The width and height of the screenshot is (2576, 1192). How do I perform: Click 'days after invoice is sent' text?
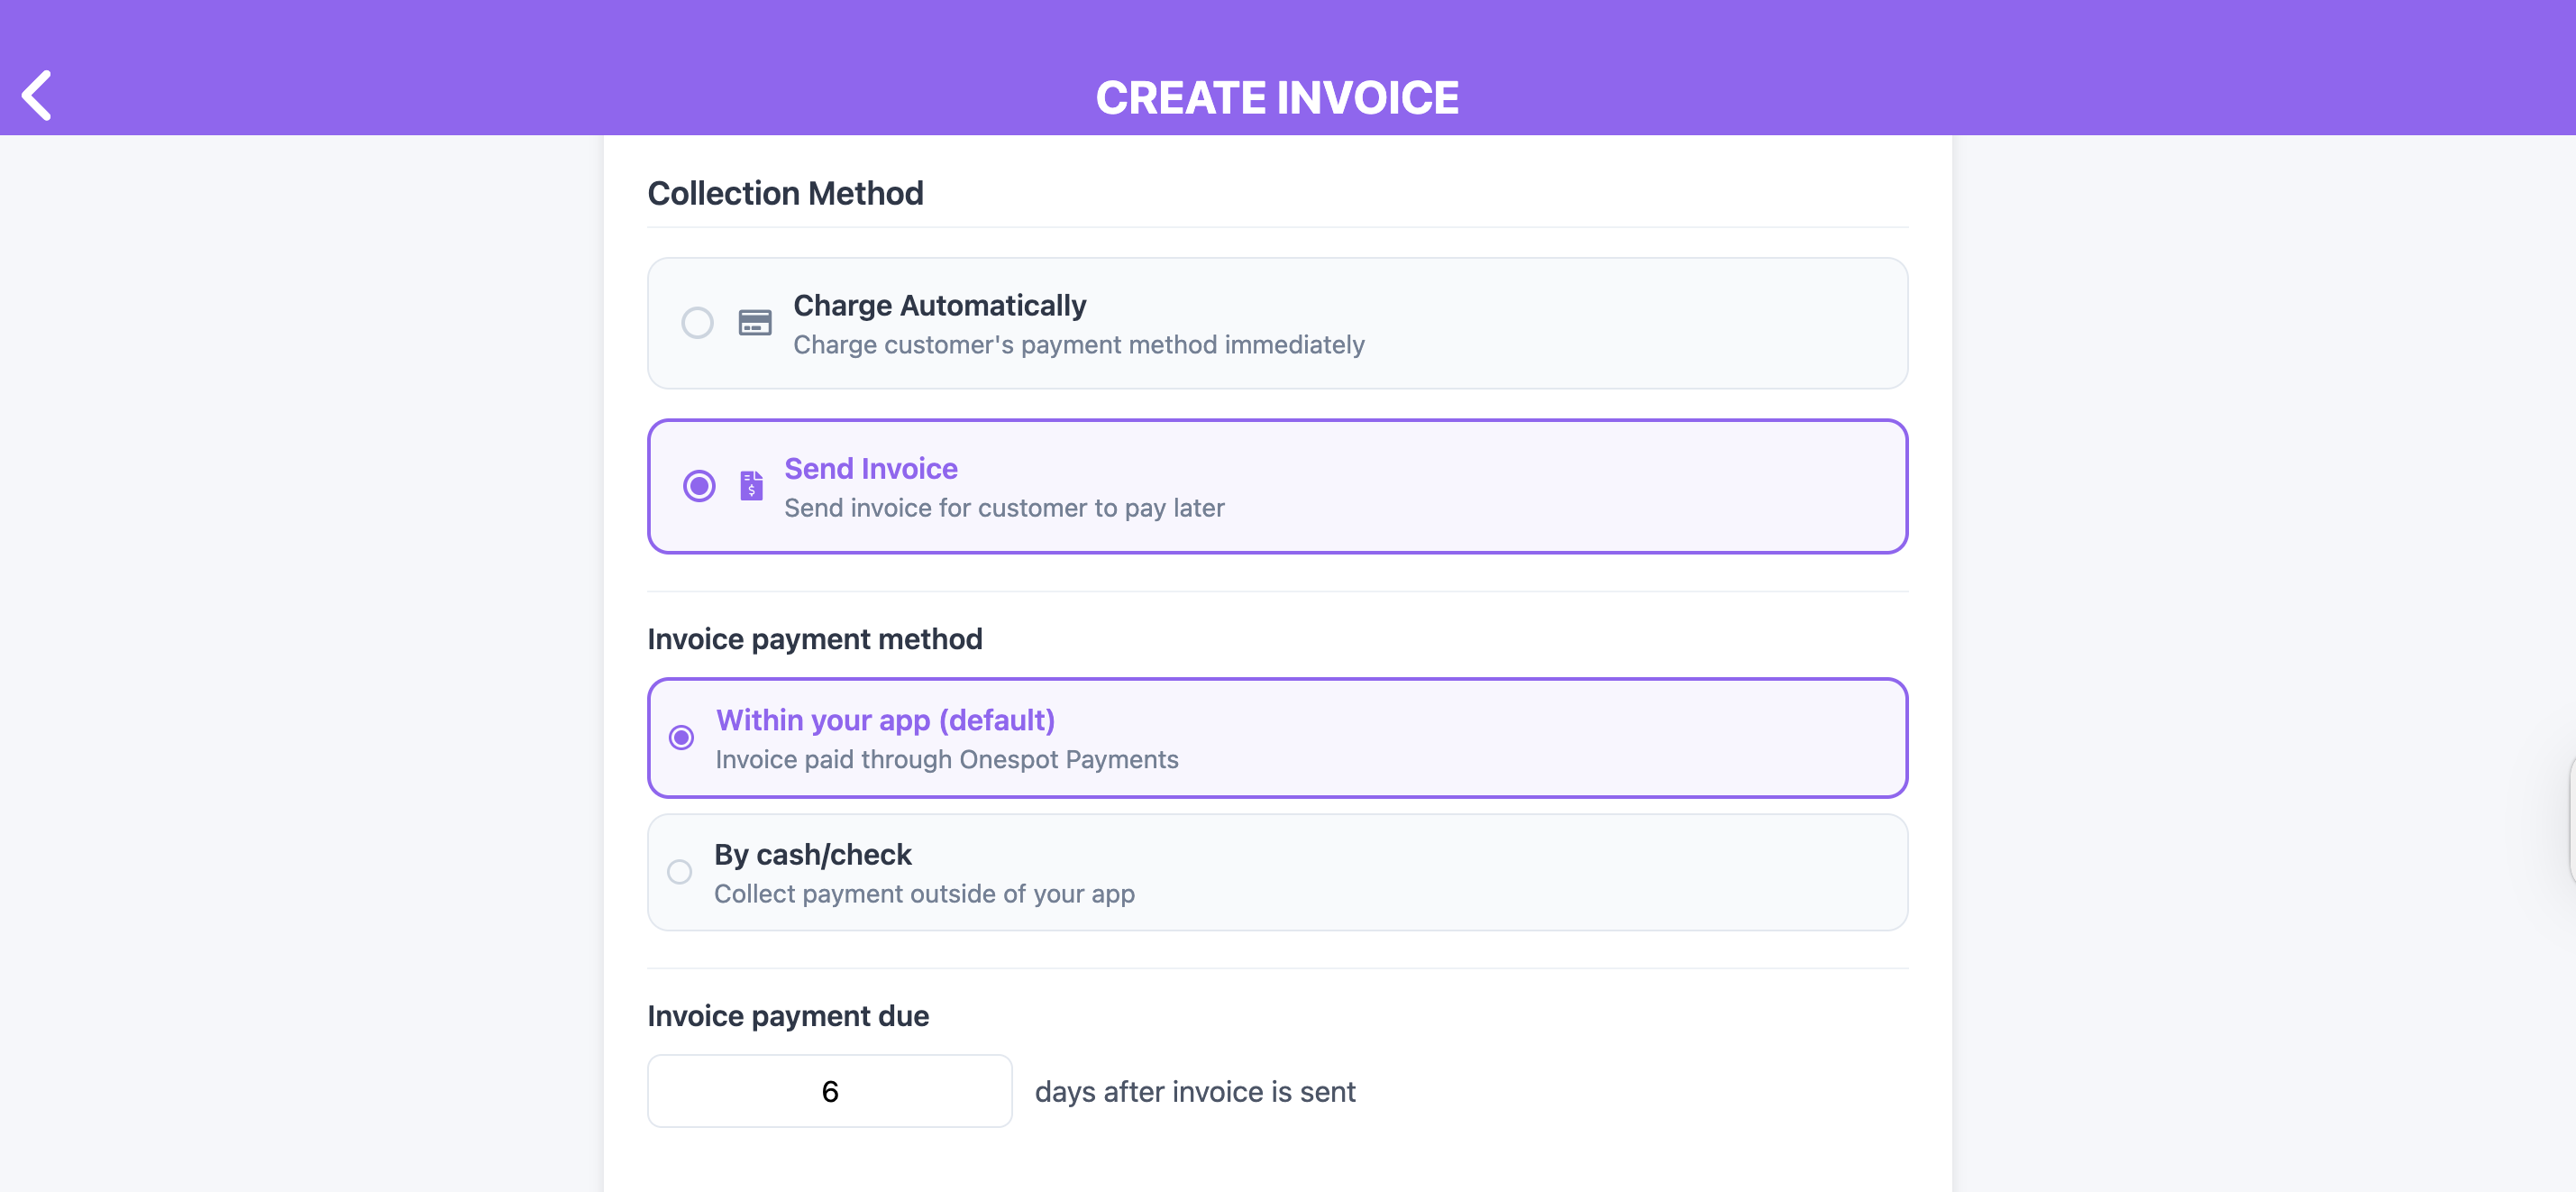click(x=1194, y=1092)
